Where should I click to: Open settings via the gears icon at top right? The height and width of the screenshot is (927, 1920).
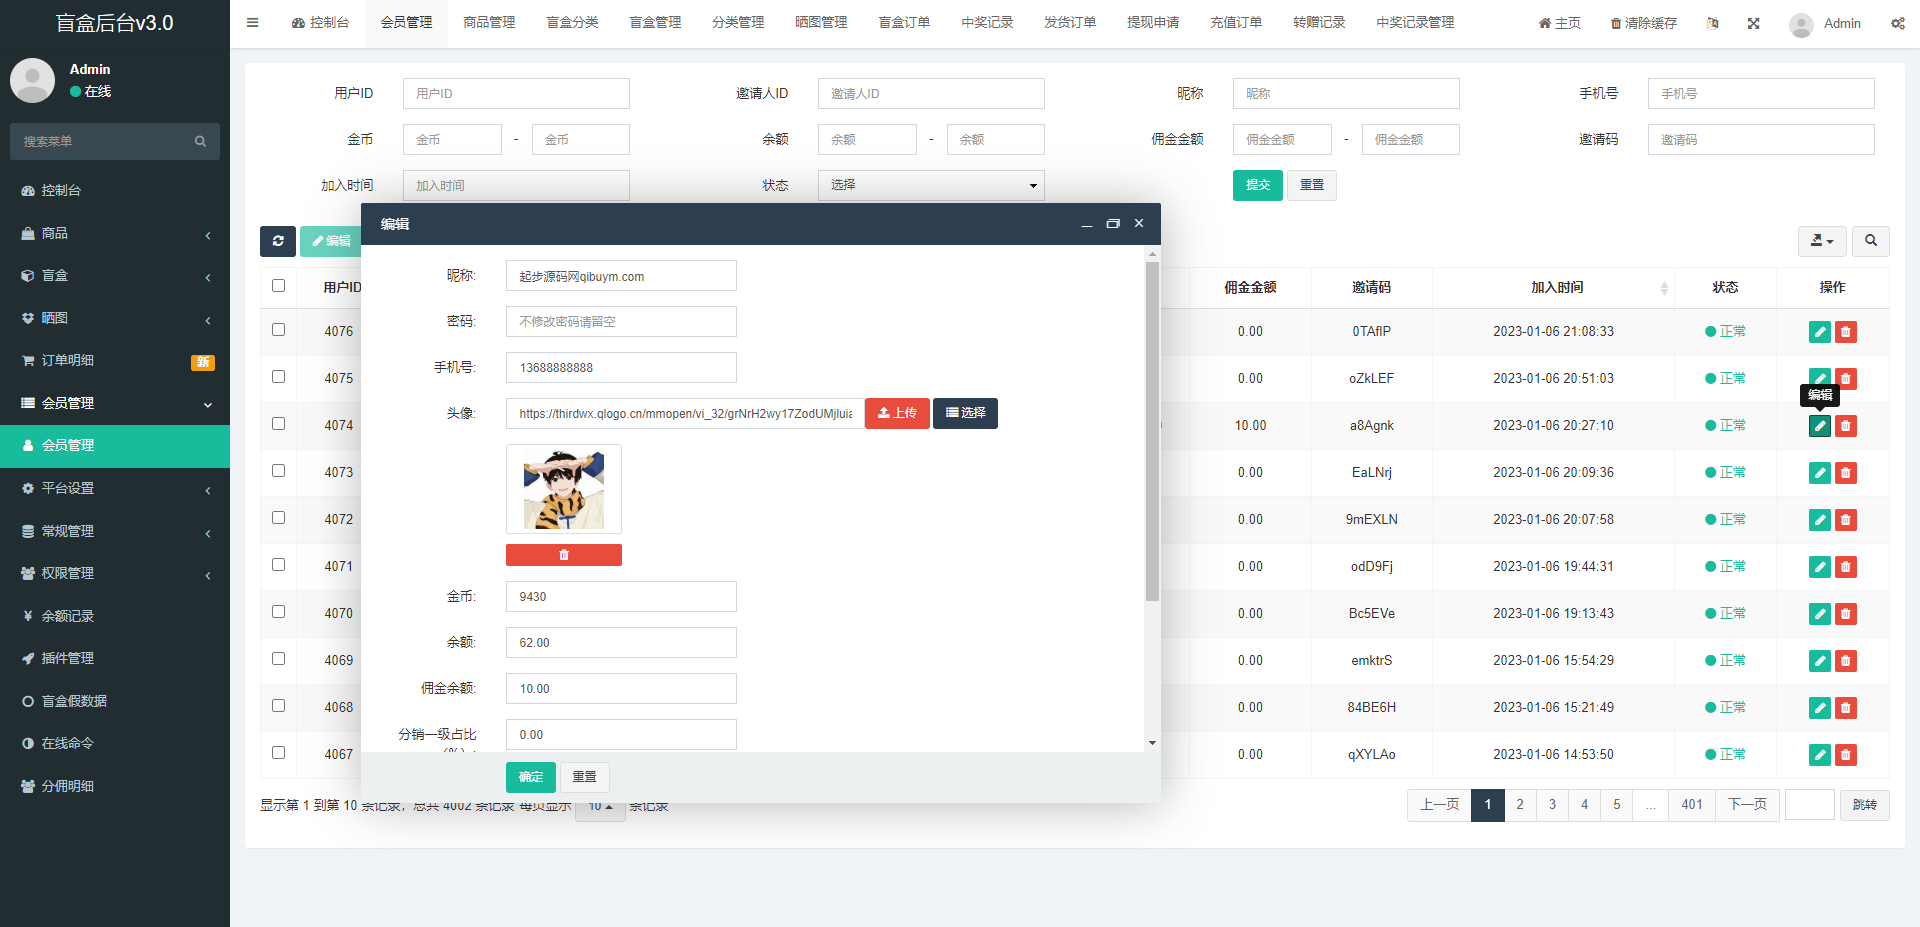click(x=1897, y=23)
